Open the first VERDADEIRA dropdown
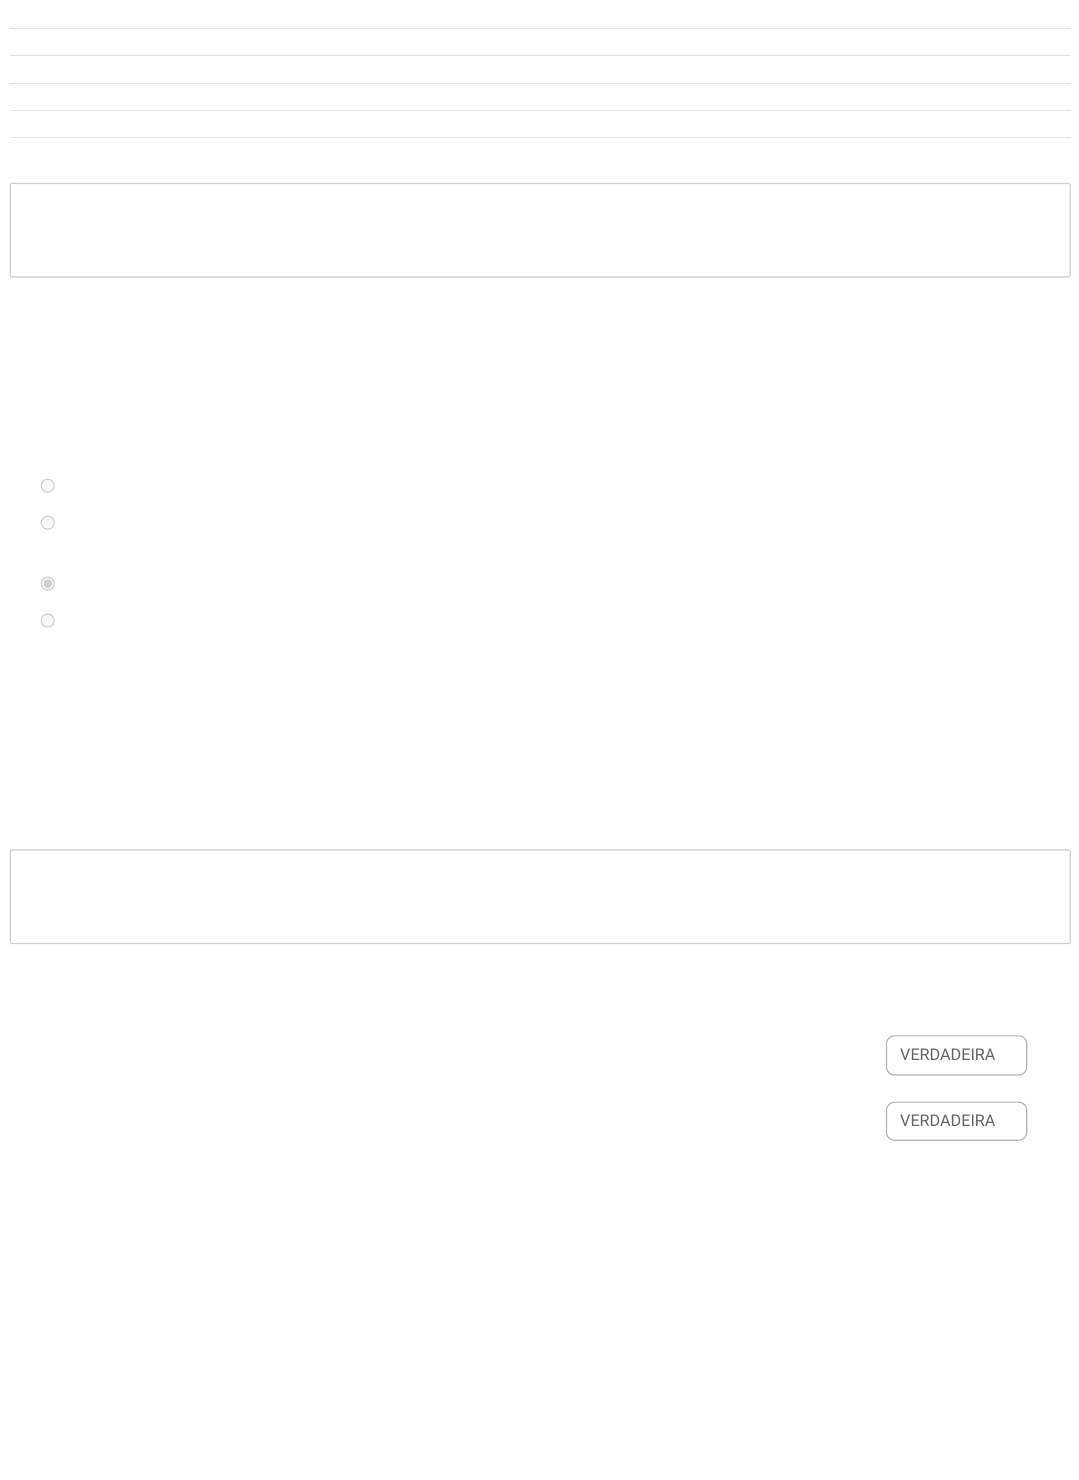The height and width of the screenshot is (1480, 1079). tap(956, 1055)
